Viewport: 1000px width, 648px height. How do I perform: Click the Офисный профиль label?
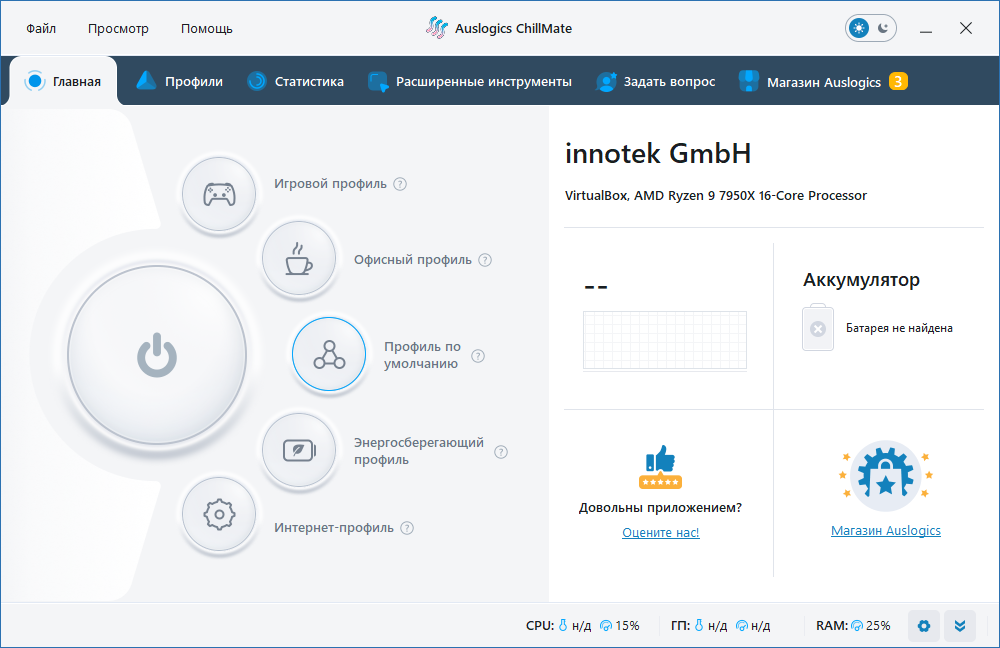413,260
